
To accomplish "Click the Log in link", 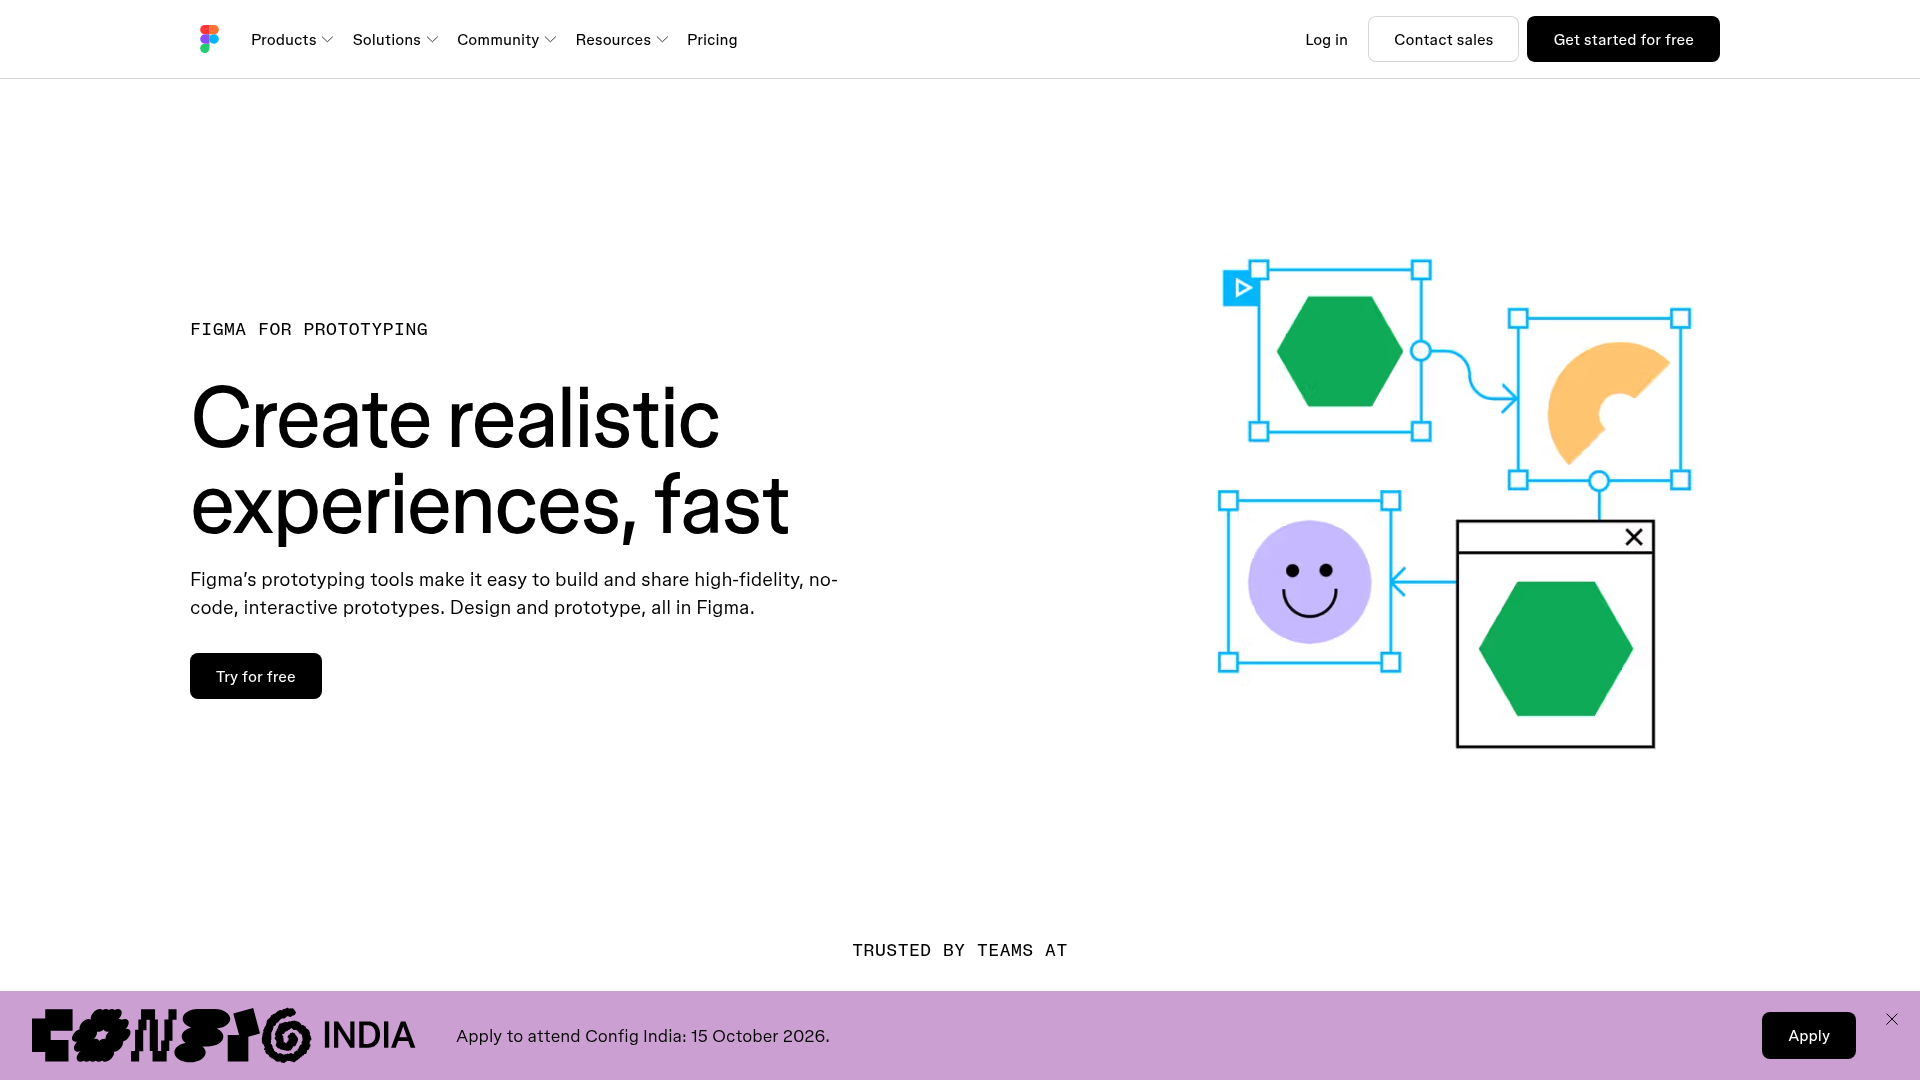I will [1326, 40].
